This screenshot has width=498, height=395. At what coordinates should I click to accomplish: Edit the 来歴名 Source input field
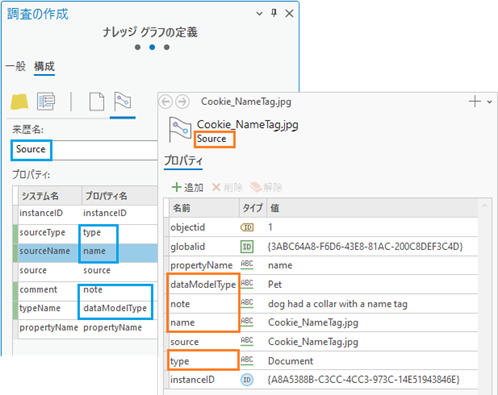pos(84,150)
